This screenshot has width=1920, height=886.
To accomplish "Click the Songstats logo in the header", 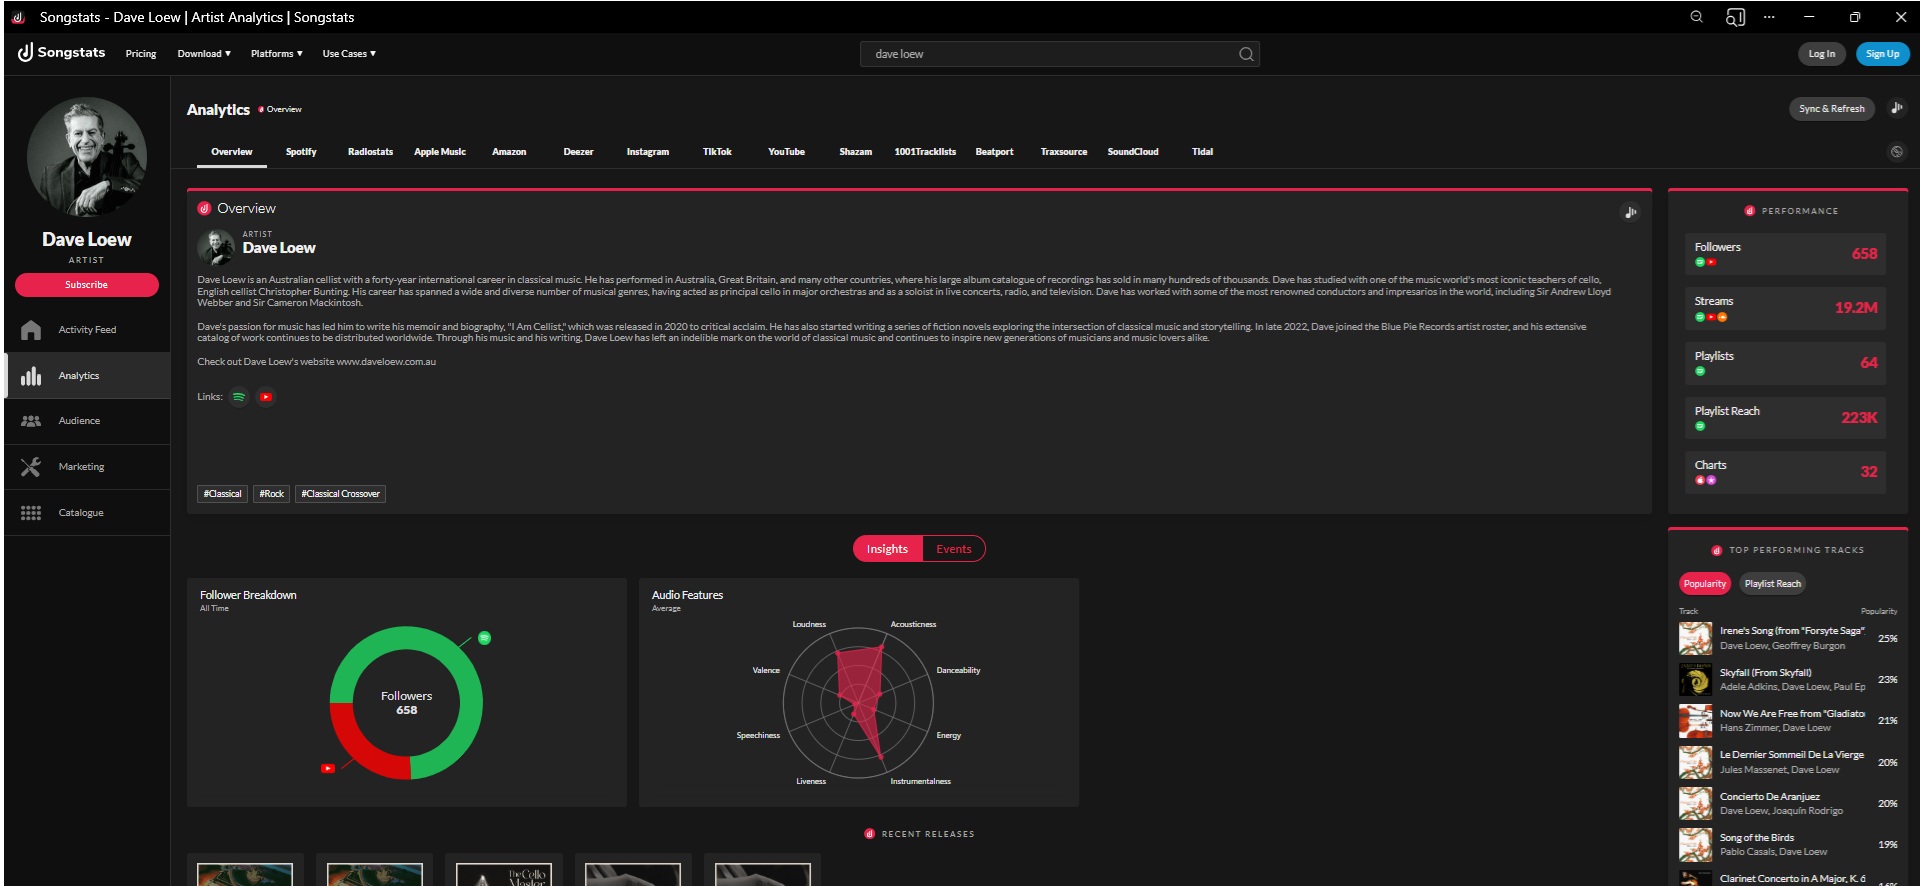I will coord(62,53).
